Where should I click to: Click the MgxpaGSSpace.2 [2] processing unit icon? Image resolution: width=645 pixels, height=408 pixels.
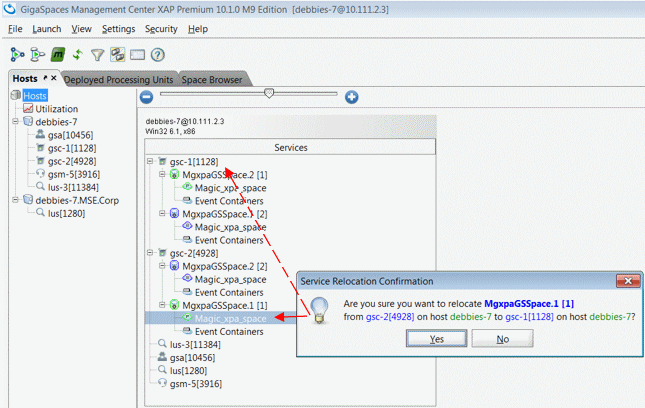174,266
